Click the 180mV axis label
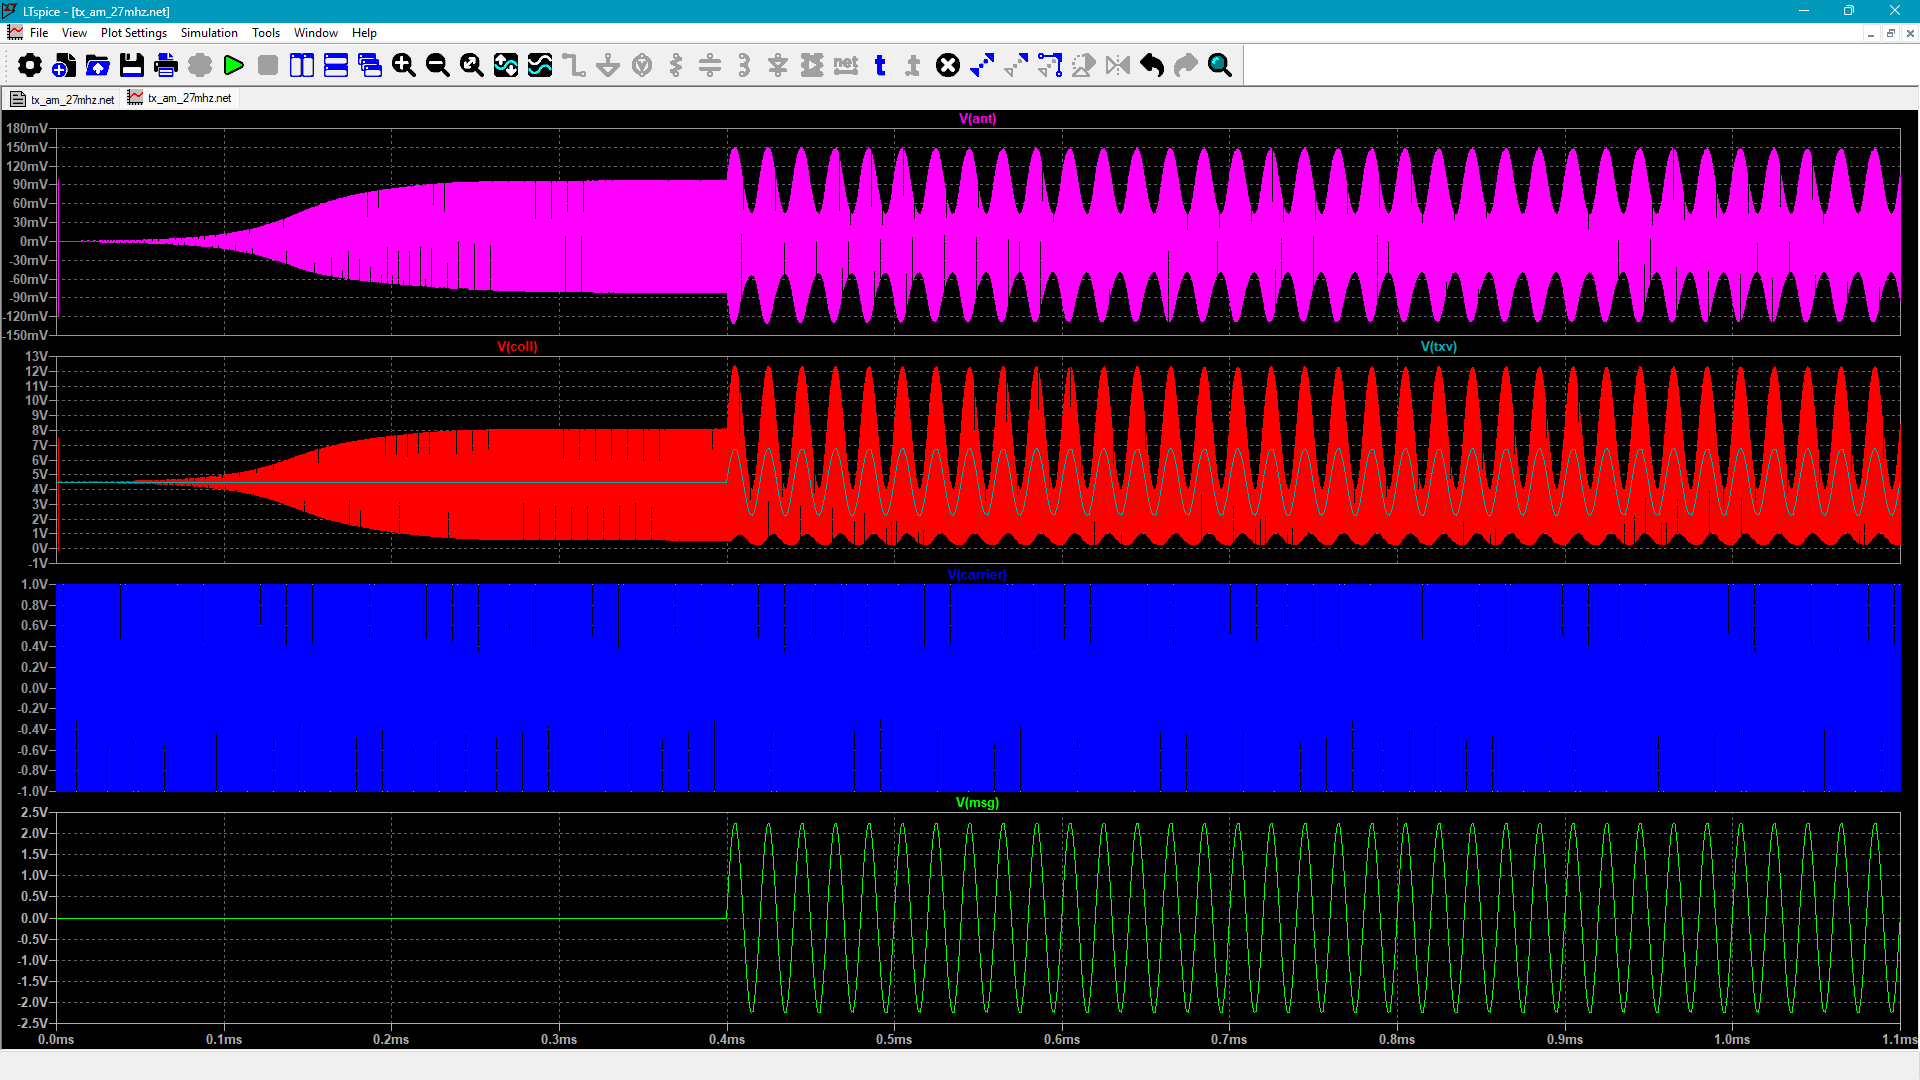 [27, 129]
